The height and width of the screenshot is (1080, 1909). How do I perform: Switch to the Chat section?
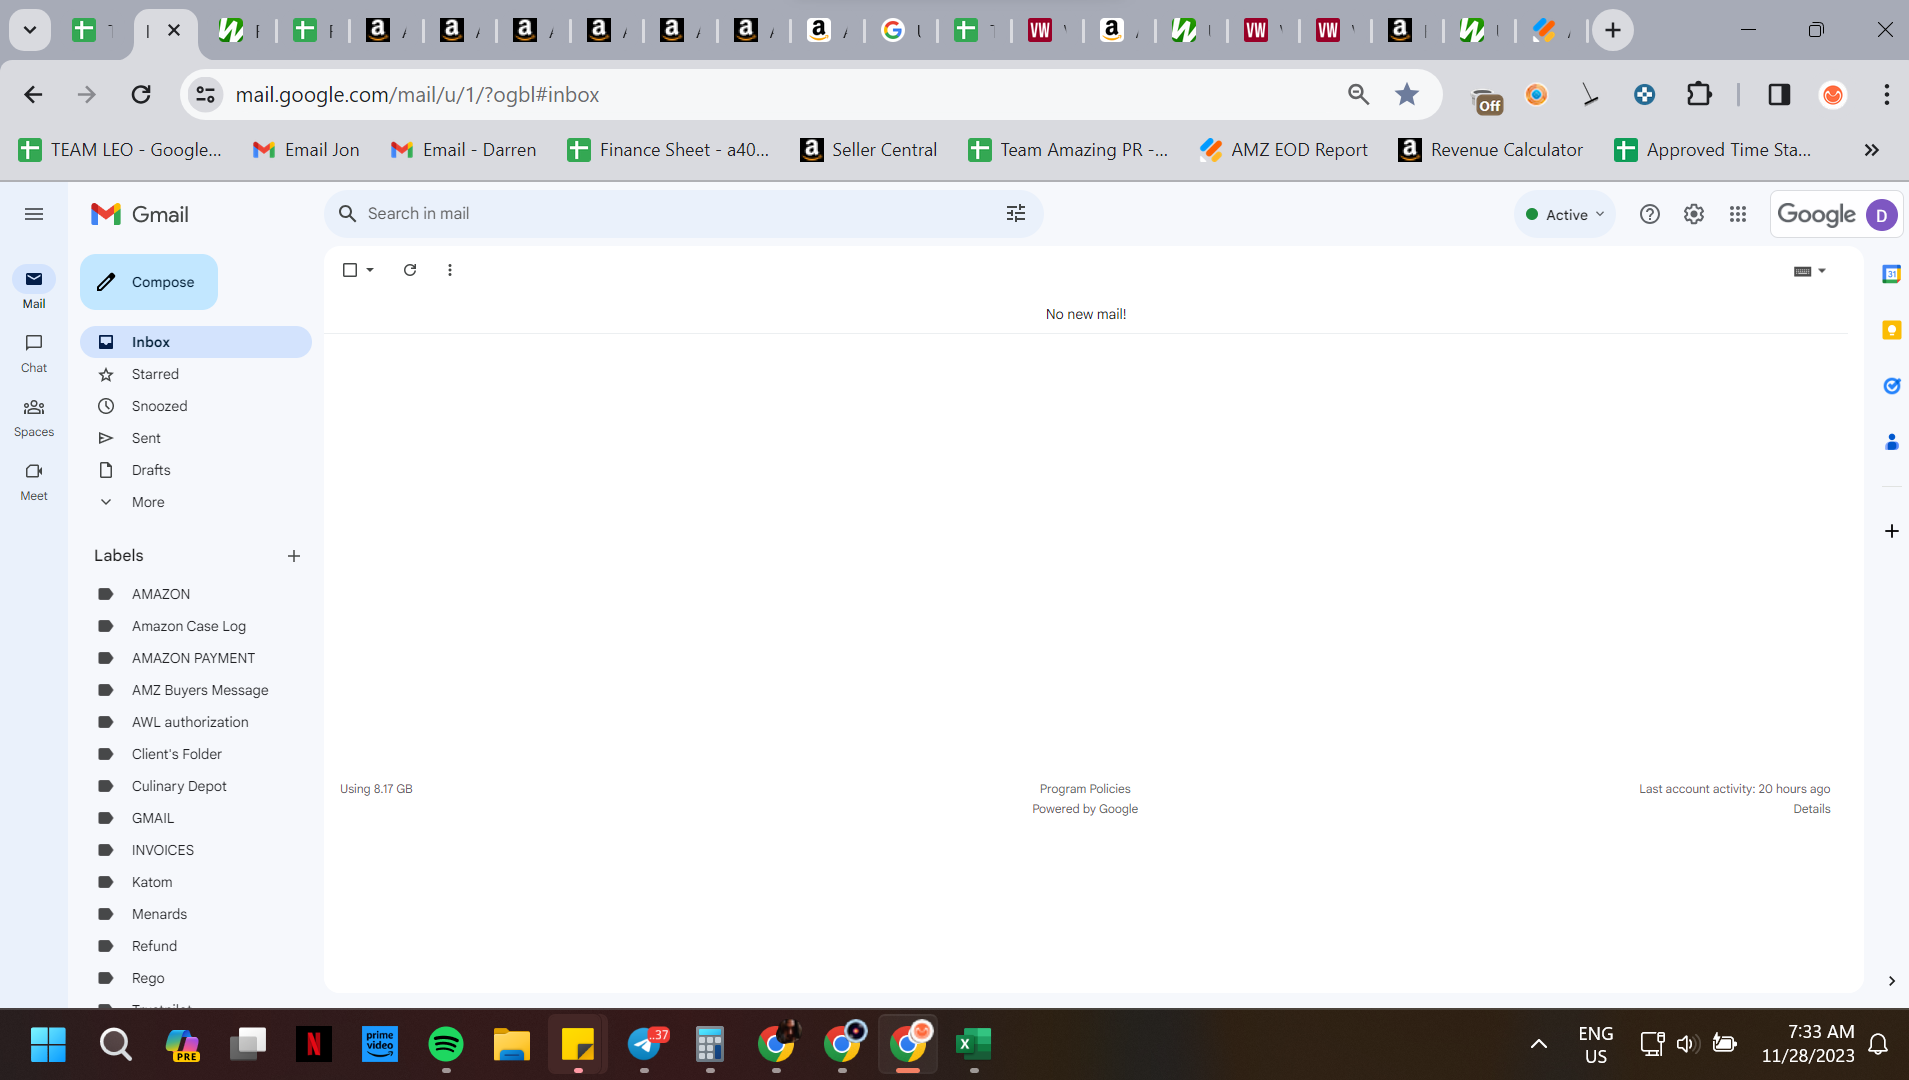(x=34, y=353)
